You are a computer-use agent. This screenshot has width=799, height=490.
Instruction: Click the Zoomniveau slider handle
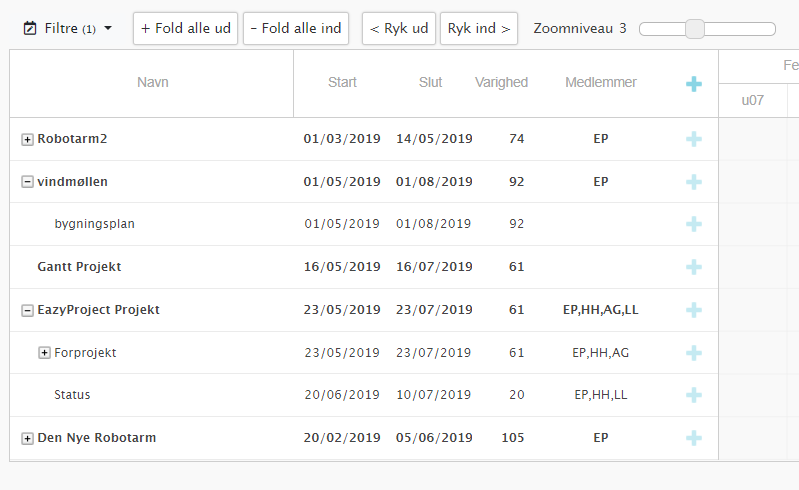tap(695, 29)
